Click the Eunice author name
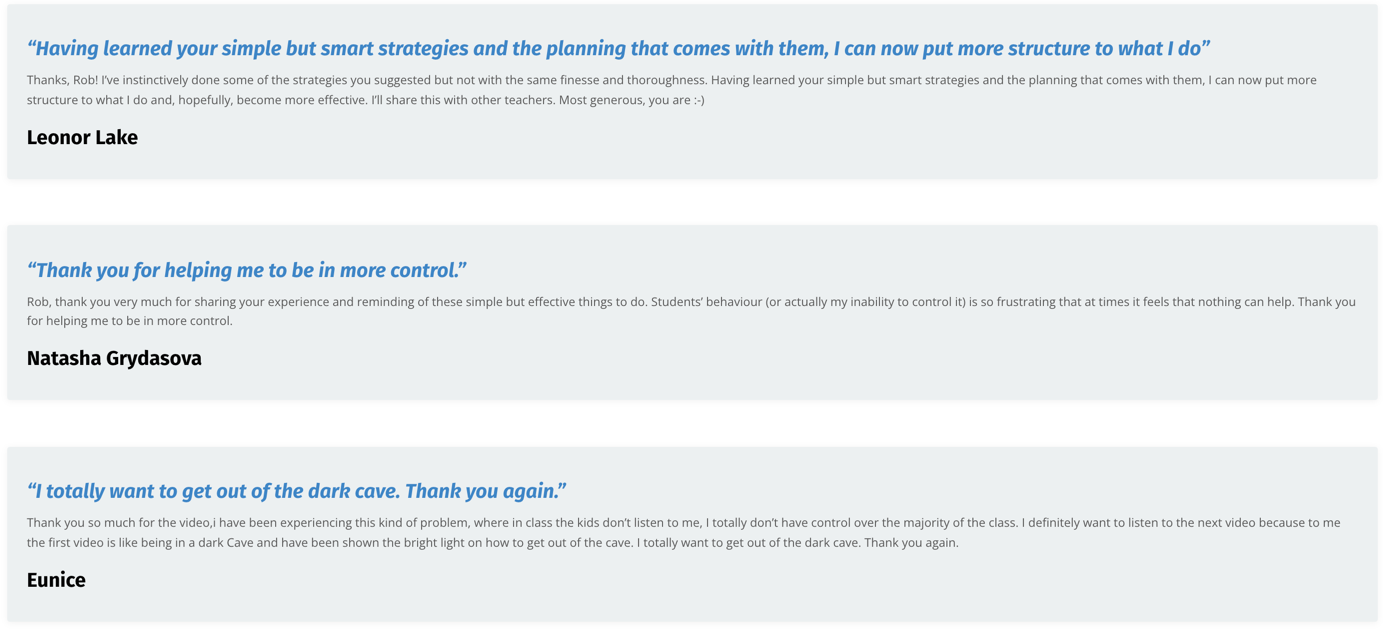Viewport: 1383px width, 634px height. [56, 580]
